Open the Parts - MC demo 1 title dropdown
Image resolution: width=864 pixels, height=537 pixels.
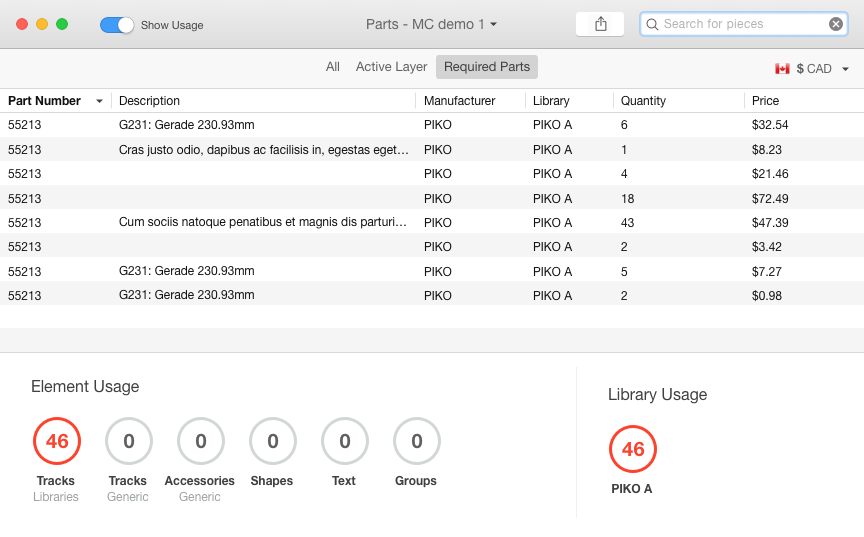click(431, 24)
